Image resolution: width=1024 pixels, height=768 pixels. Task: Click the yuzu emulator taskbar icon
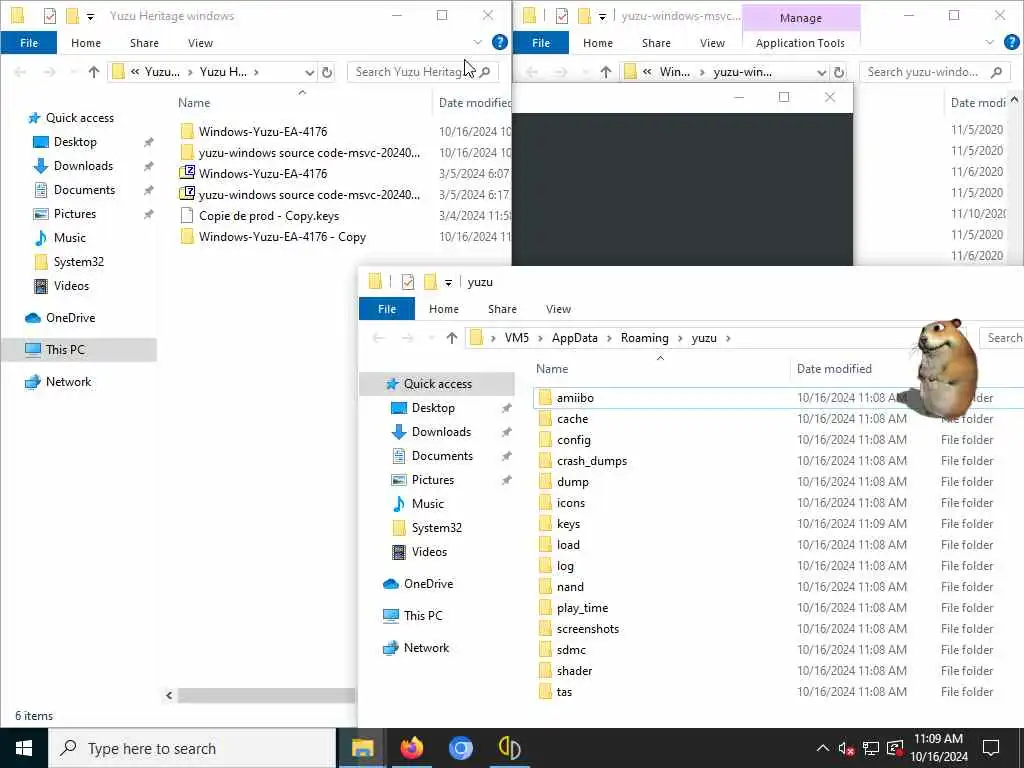point(509,748)
